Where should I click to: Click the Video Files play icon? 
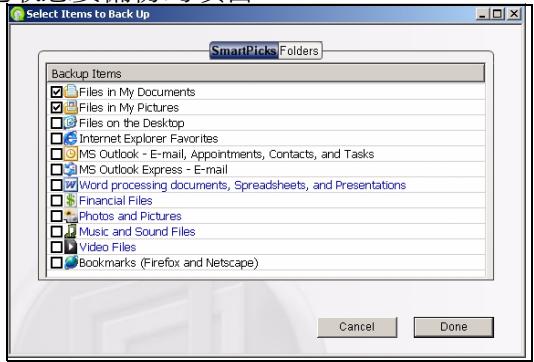click(71, 247)
